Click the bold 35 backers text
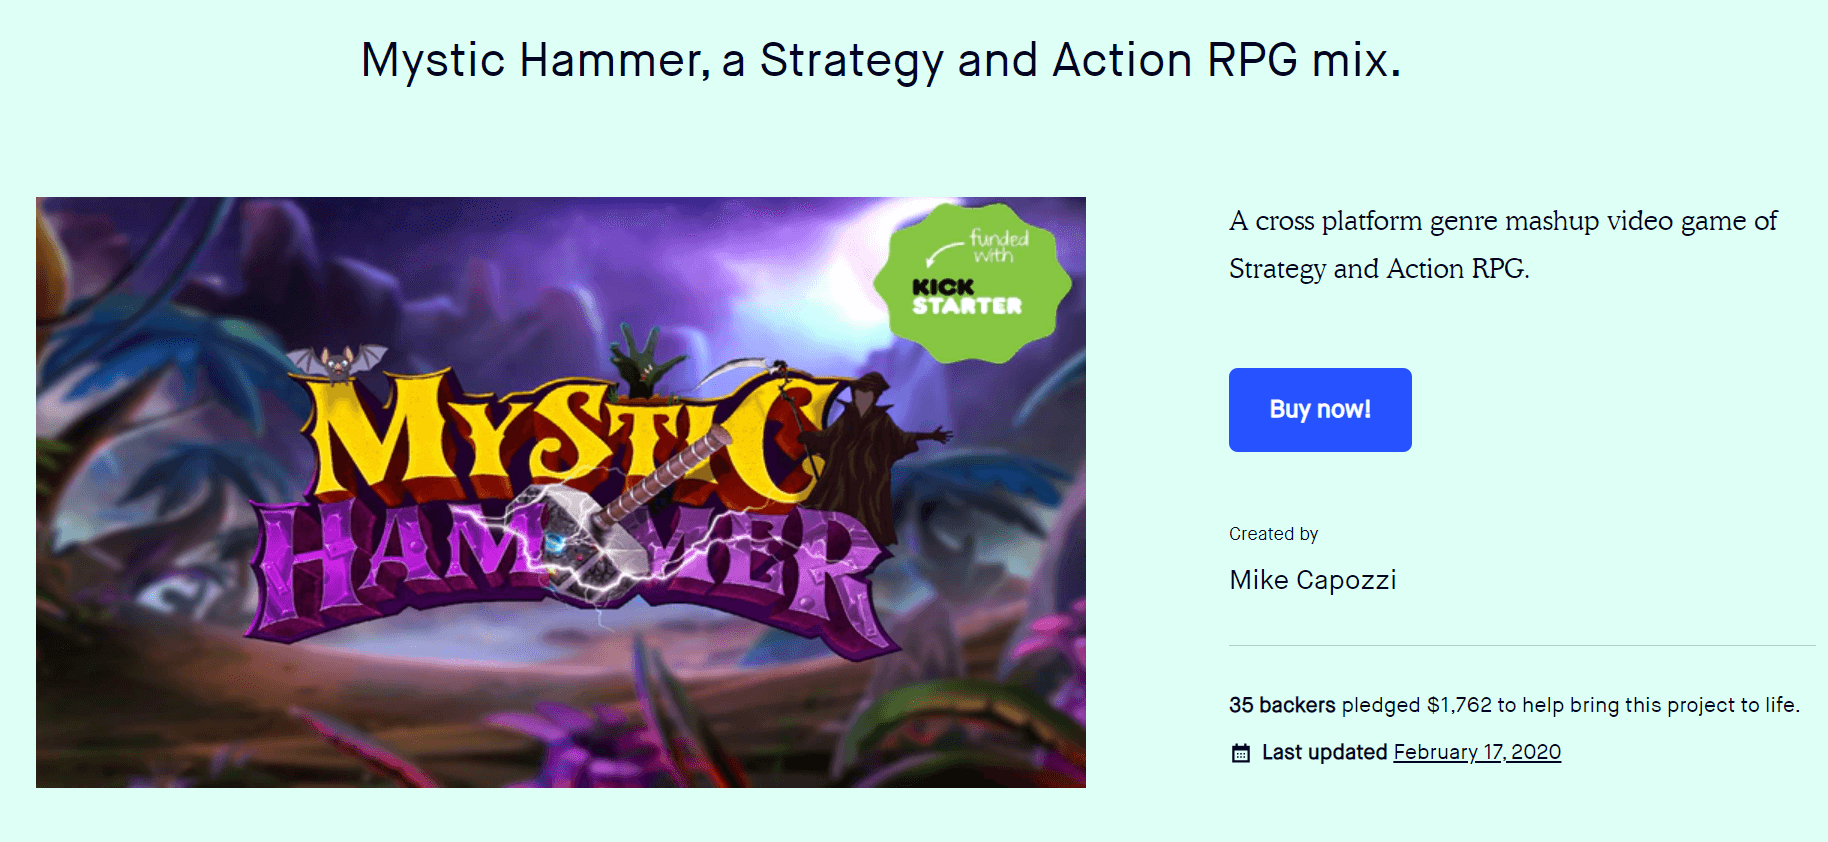Screen dimensions: 1828x842 click(x=1281, y=705)
